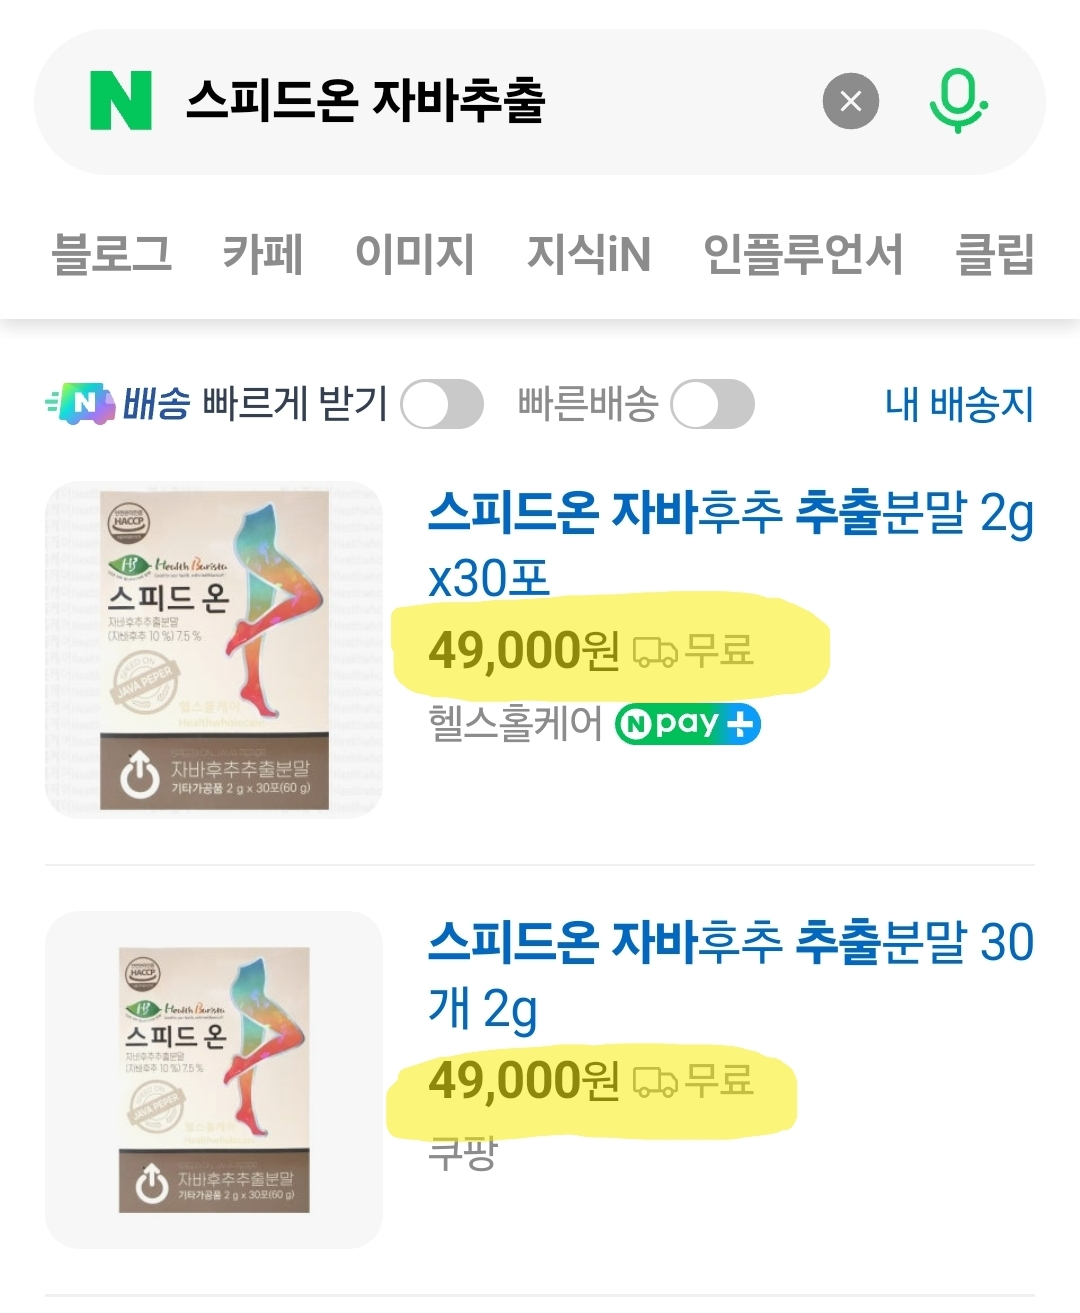1080x1313 pixels.
Task: Tap the green Naver N logo
Action: (121, 100)
